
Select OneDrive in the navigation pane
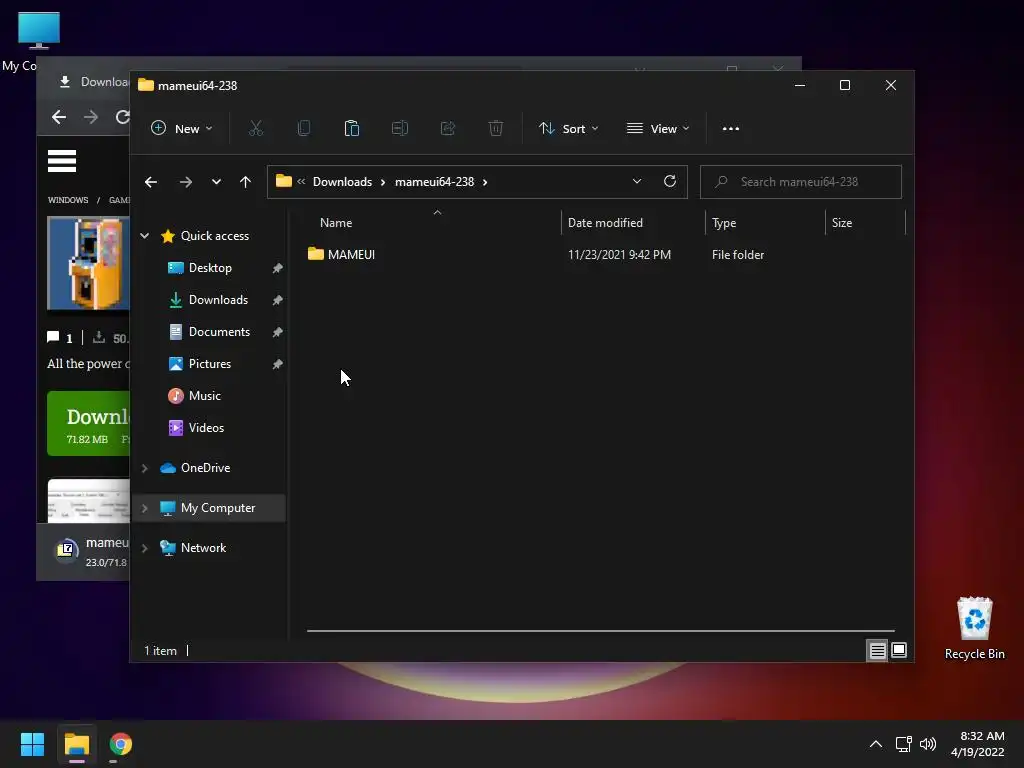pos(205,468)
